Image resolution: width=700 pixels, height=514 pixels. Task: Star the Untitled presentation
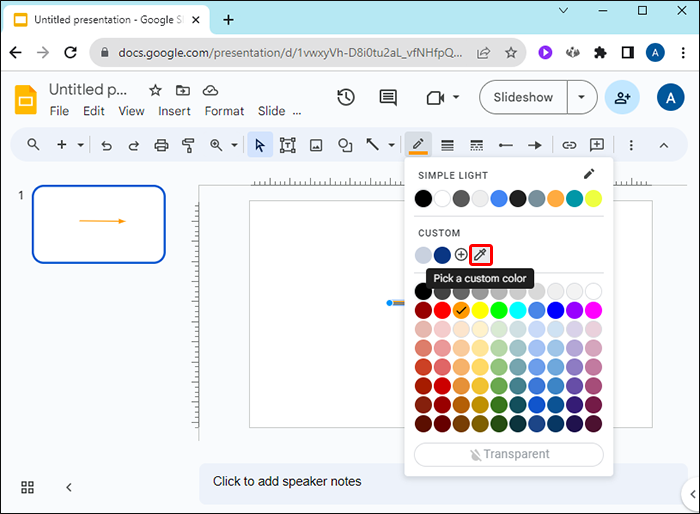(x=155, y=90)
